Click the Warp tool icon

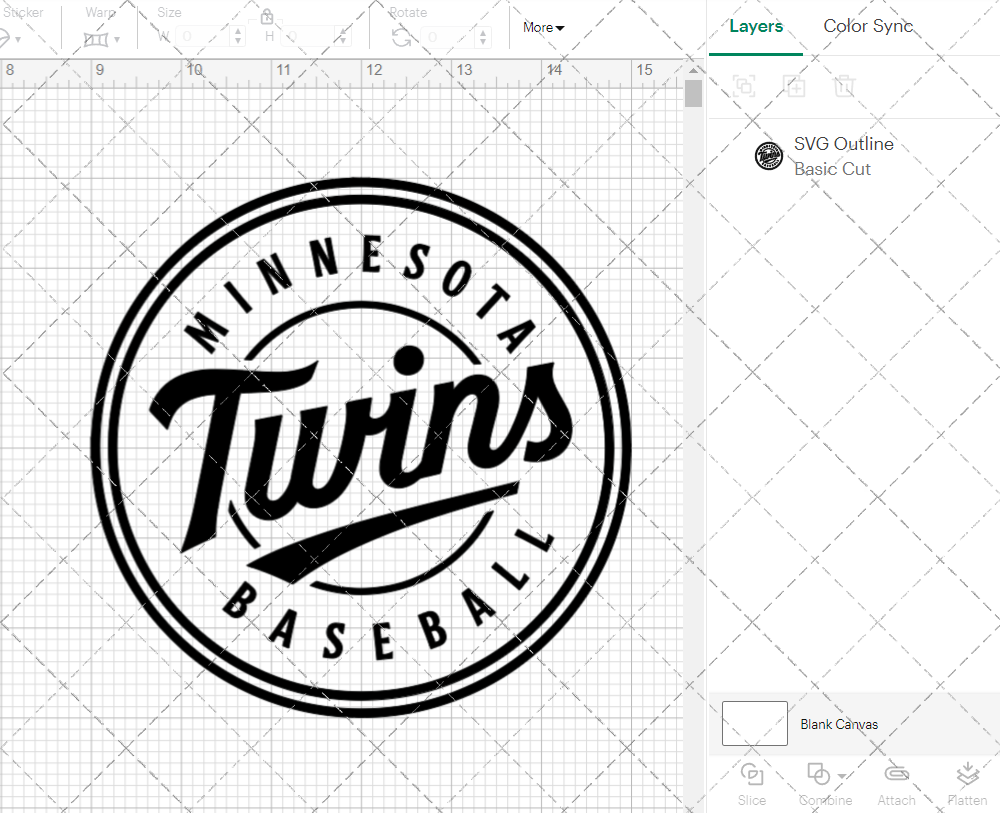(96, 39)
